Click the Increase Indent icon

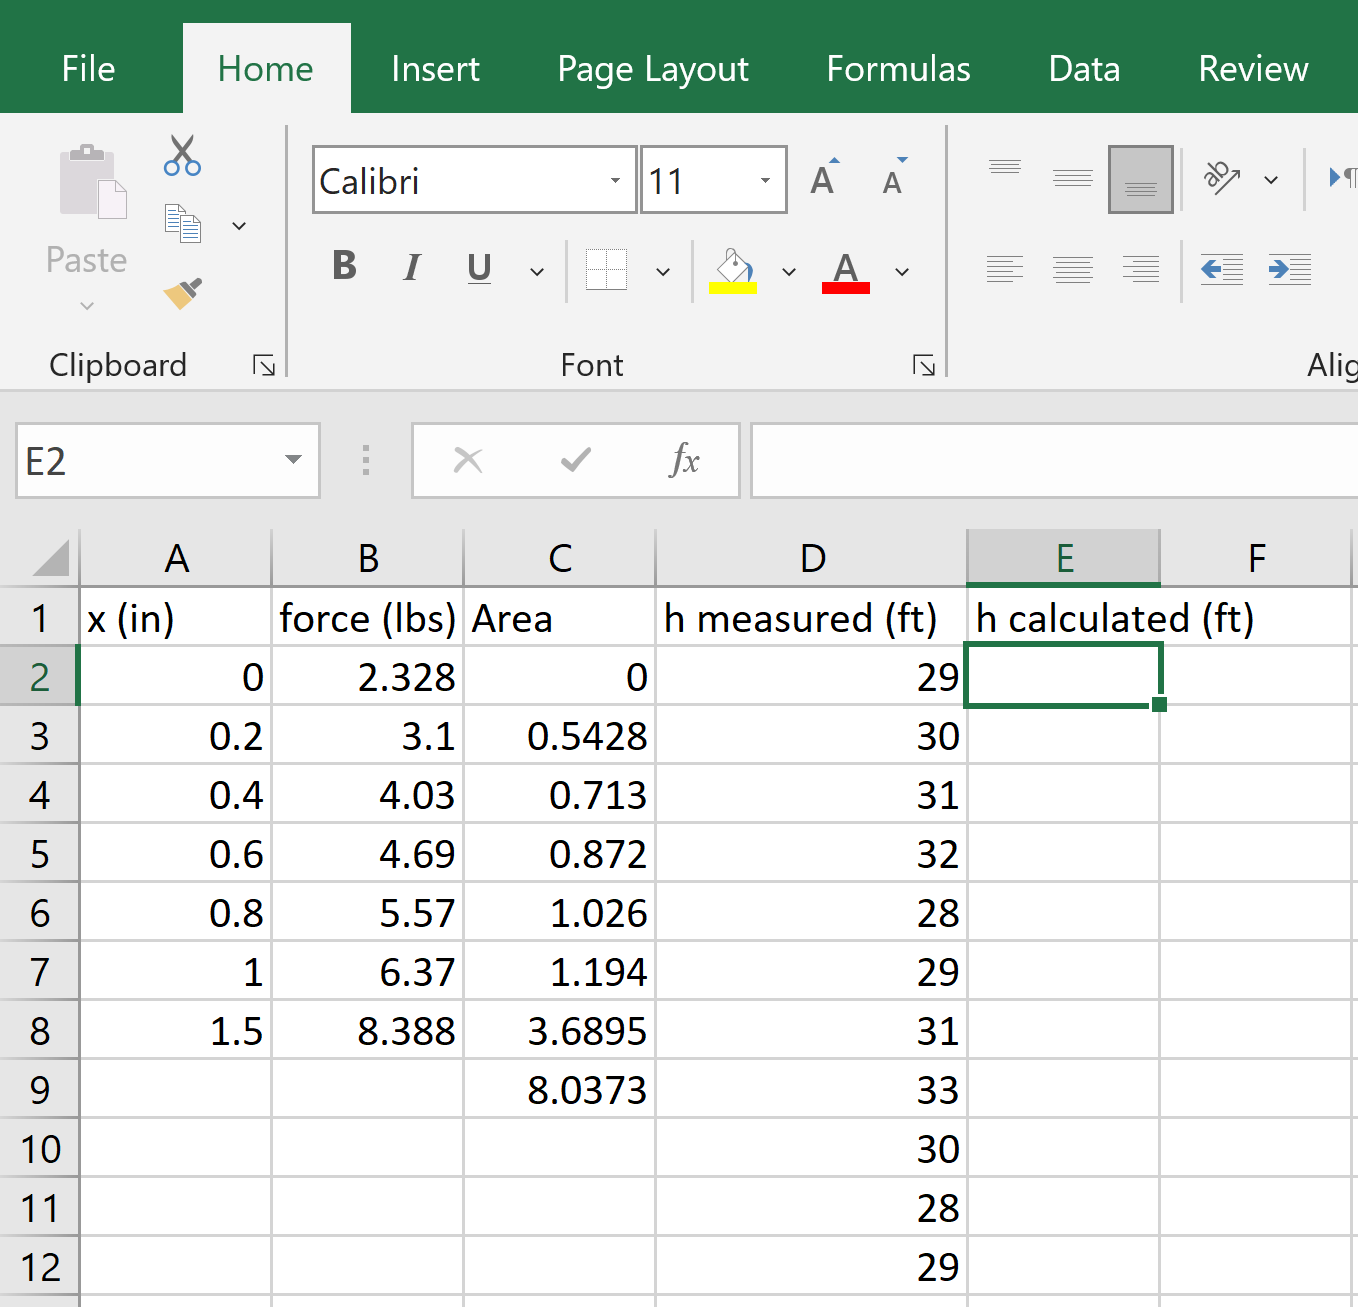coord(1289,270)
